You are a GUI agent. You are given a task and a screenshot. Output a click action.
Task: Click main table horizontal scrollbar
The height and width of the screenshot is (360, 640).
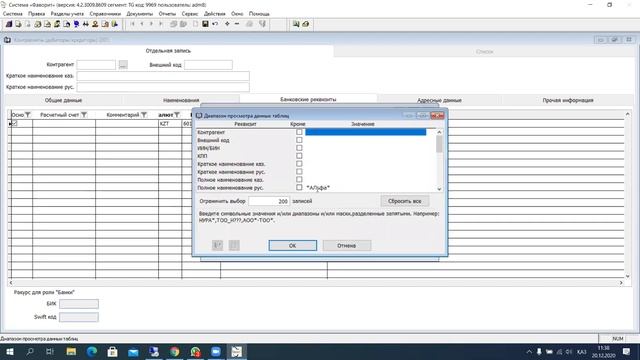click(x=316, y=282)
